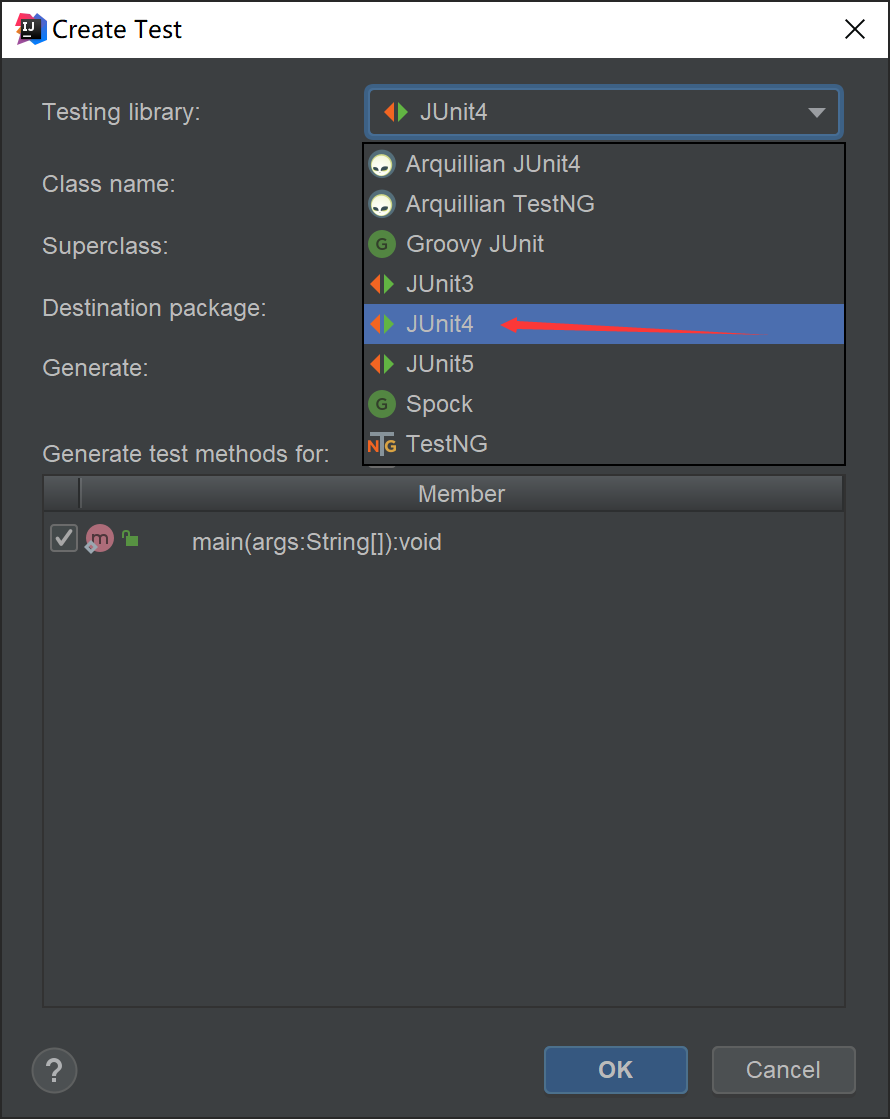The width and height of the screenshot is (890, 1119).
Task: Click the JUnit5 arrows icon
Action: (381, 364)
